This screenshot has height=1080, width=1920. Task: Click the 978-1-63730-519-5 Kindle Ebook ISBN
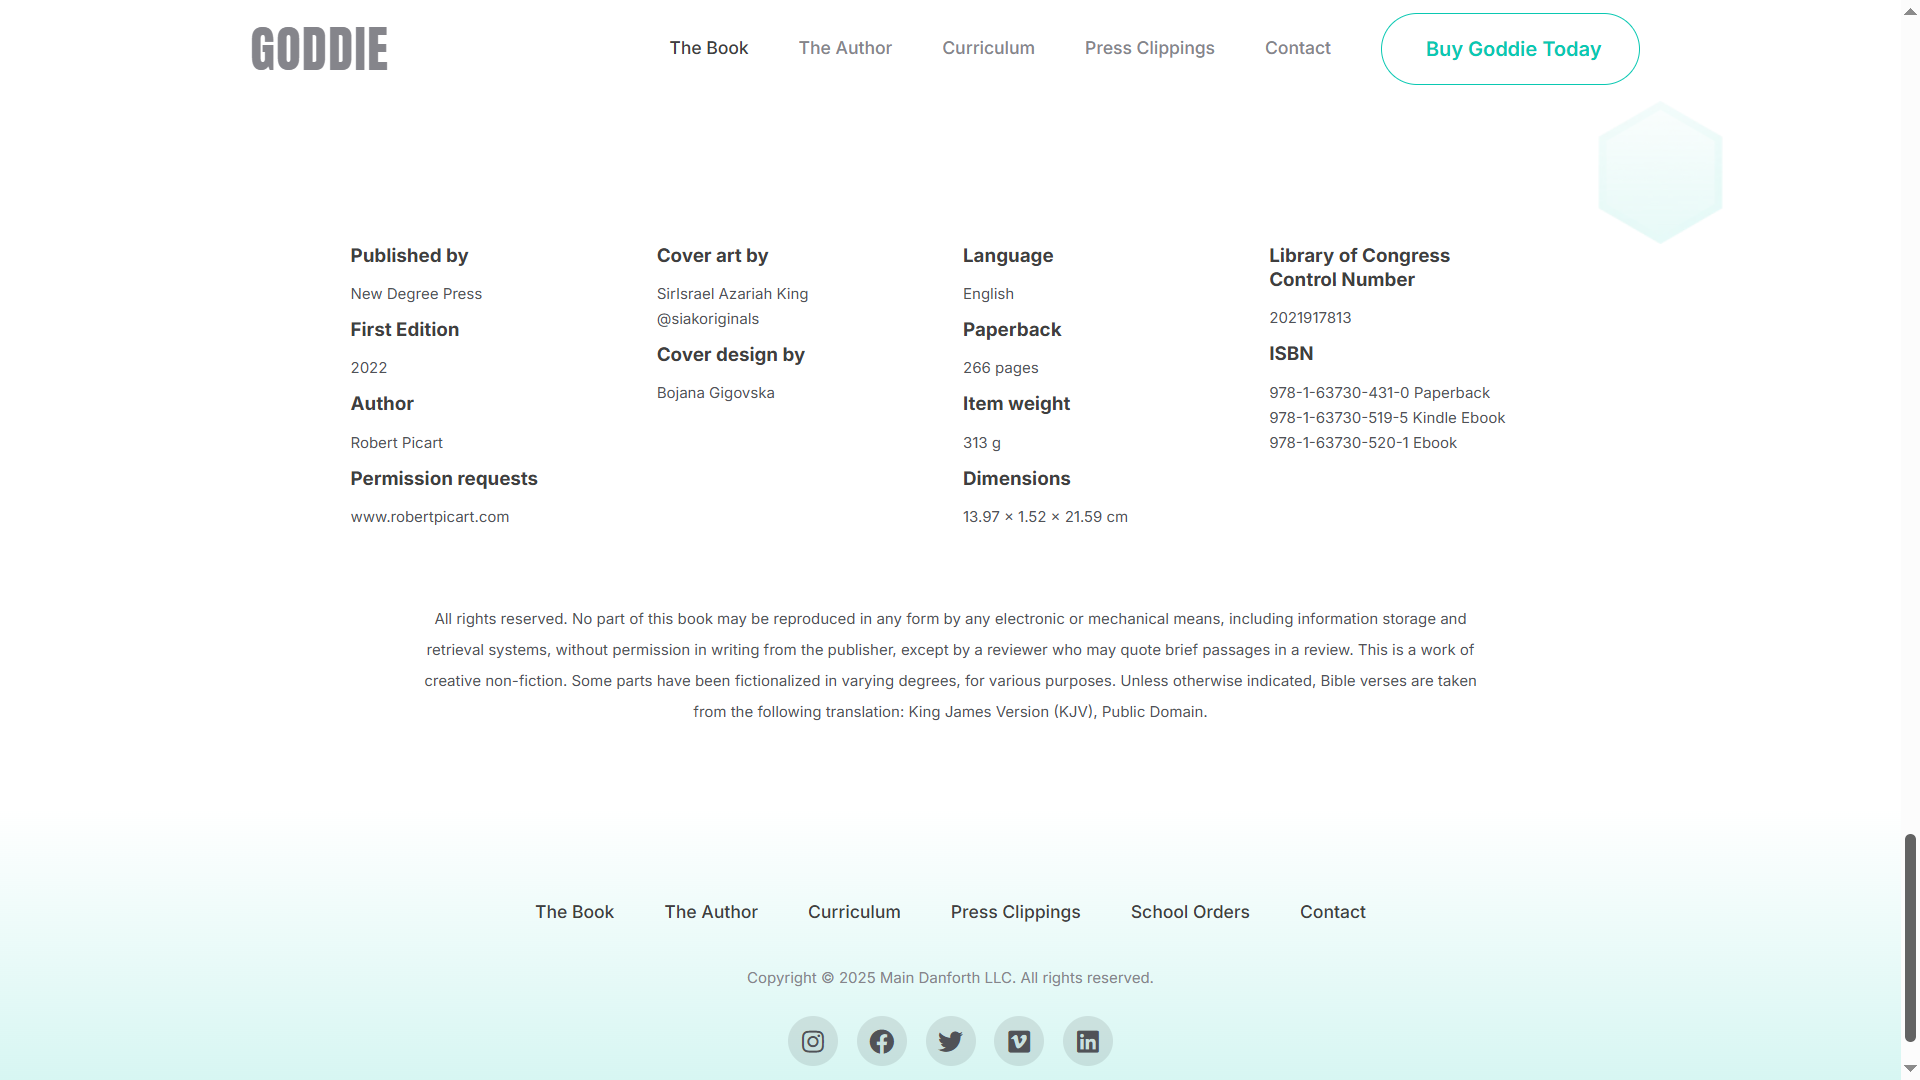1387,418
